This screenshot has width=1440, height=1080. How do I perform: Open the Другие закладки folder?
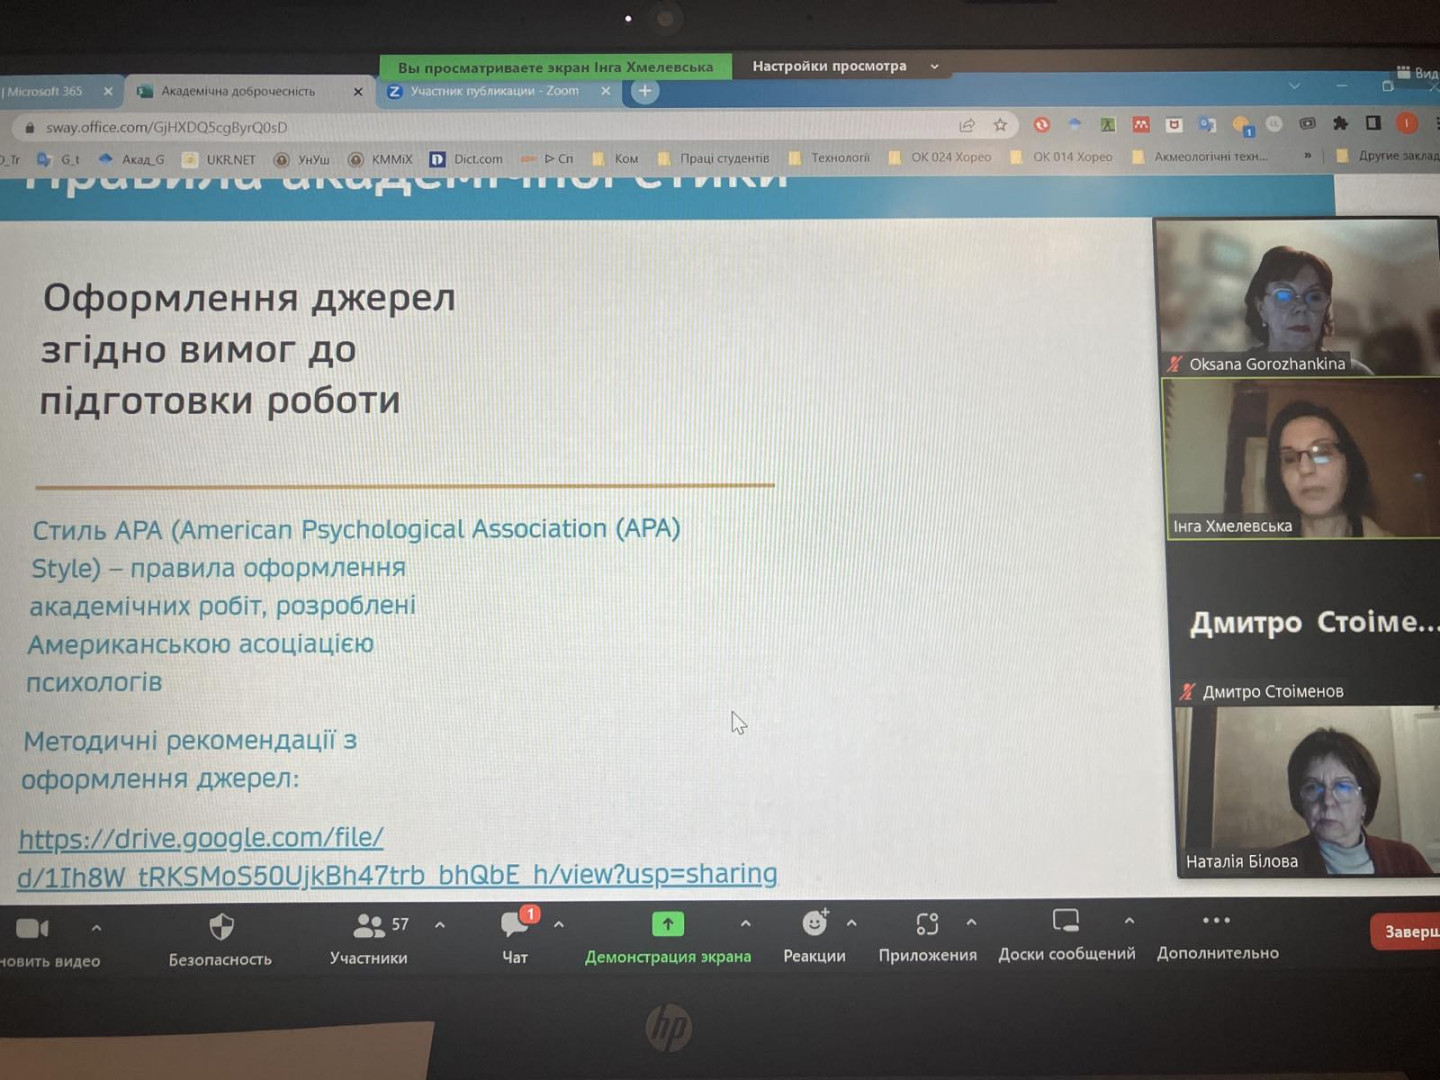point(1388,155)
